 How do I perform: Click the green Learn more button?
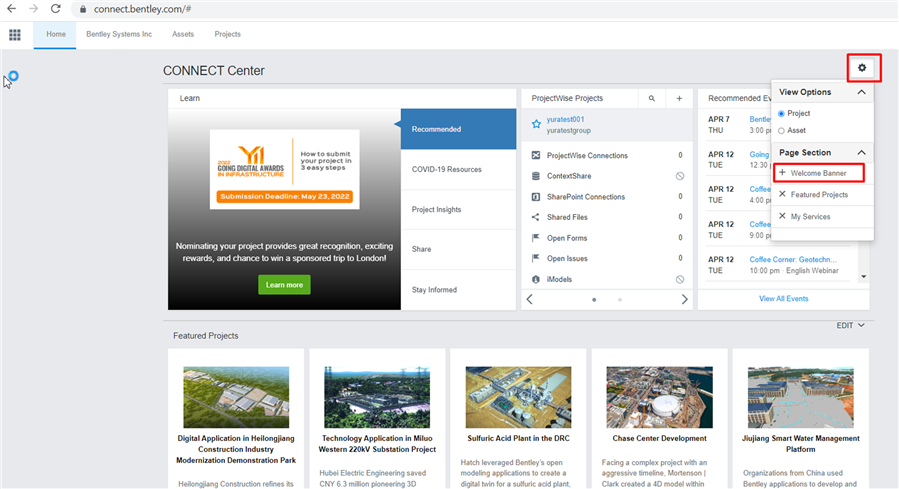(x=284, y=285)
